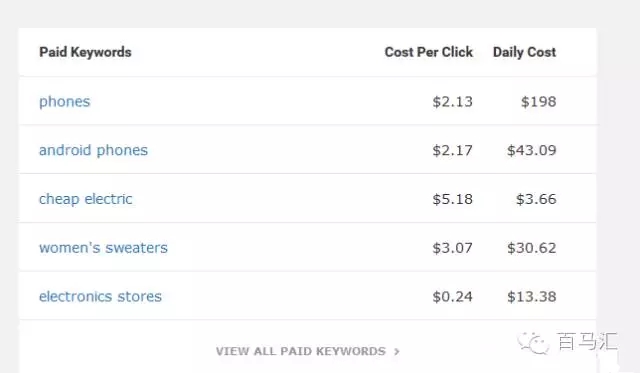Image resolution: width=640 pixels, height=373 pixels.
Task: Select the $43.09 daily cost value
Action: (x=532, y=151)
